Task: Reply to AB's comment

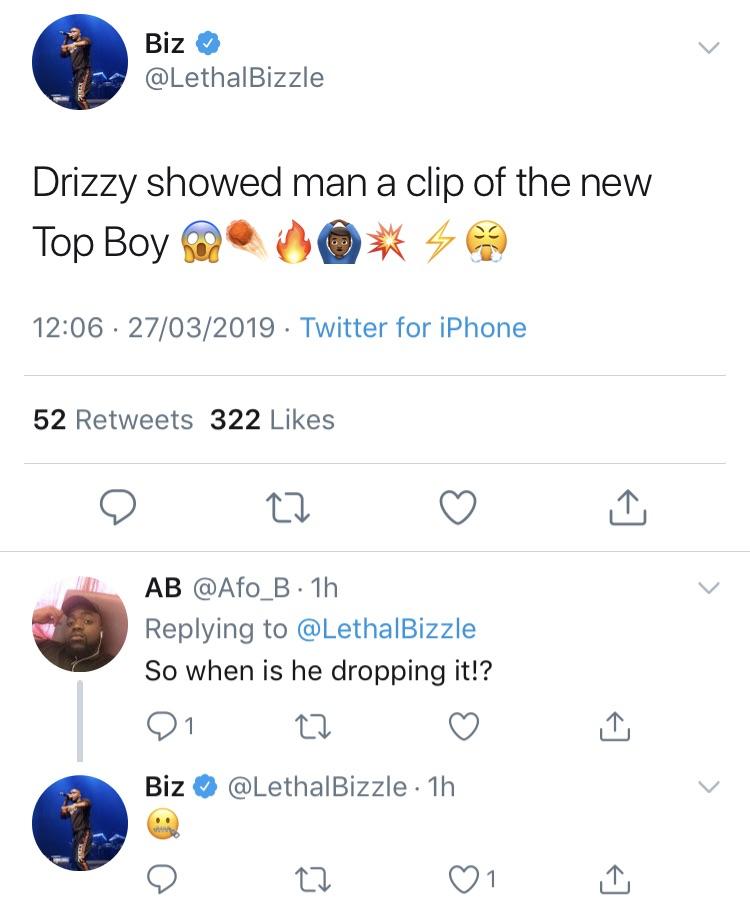Action: 162,723
